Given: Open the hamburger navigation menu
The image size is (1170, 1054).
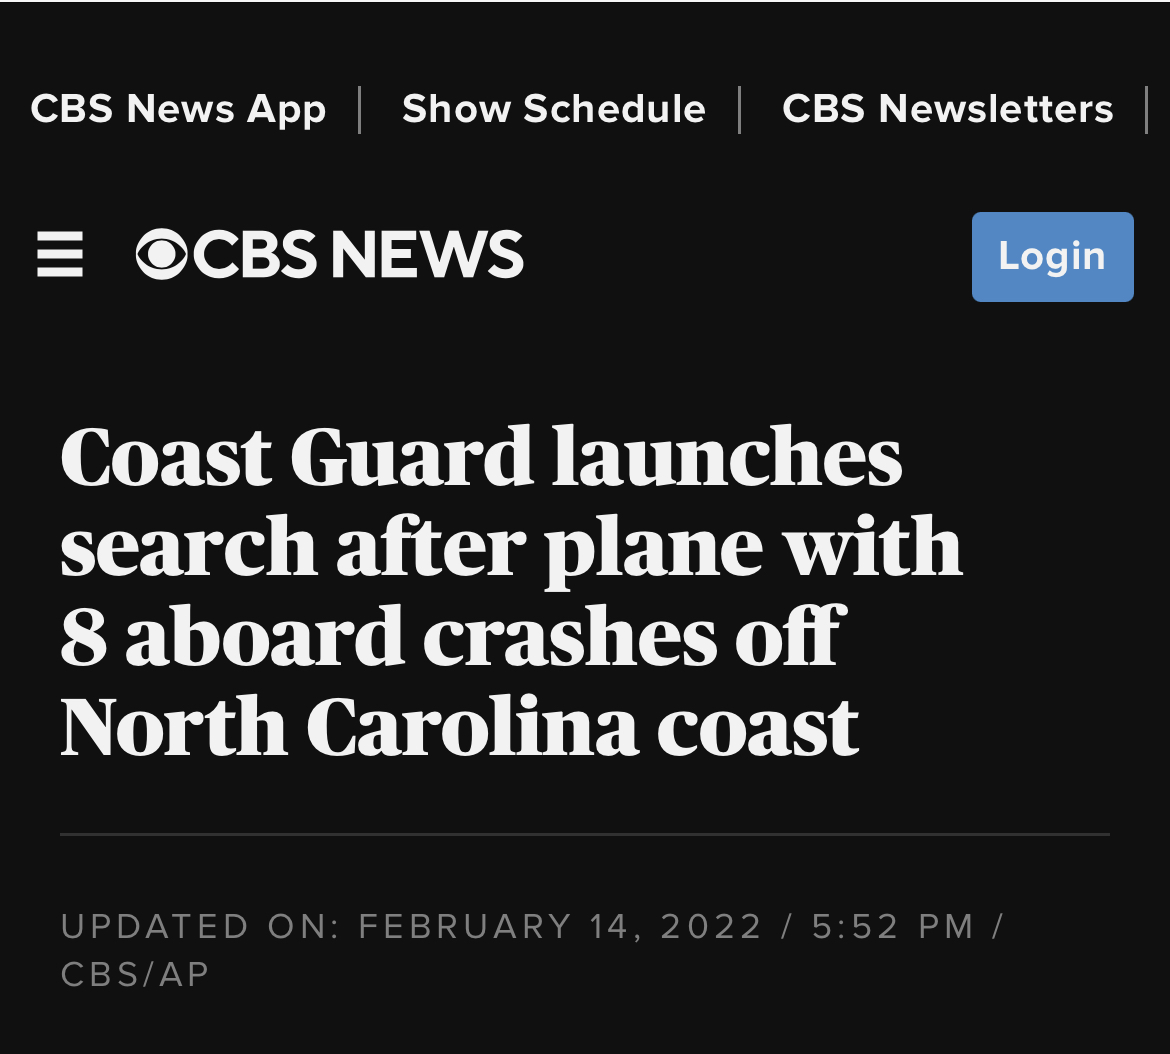Looking at the screenshot, I should [60, 255].
